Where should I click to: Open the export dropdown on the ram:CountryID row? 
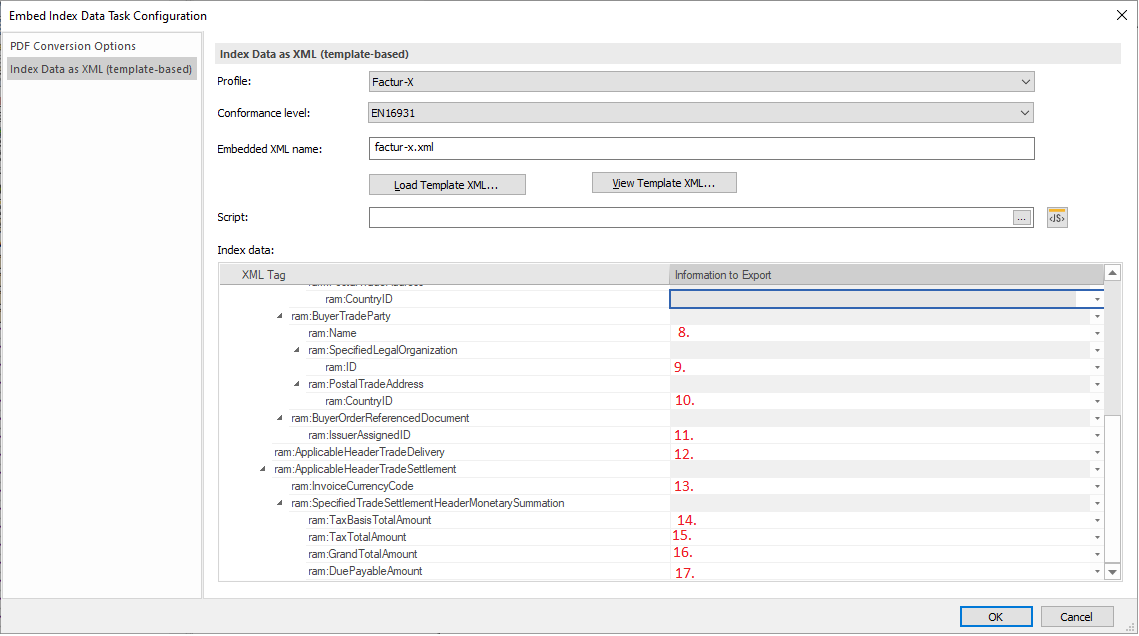pyautogui.click(x=1097, y=299)
